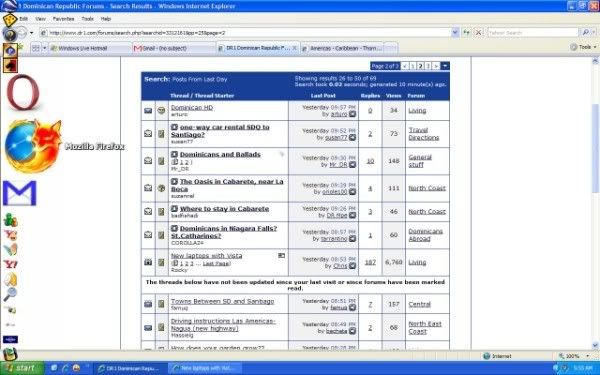Launch Mozilla Firefox from the sidebar

(33, 146)
